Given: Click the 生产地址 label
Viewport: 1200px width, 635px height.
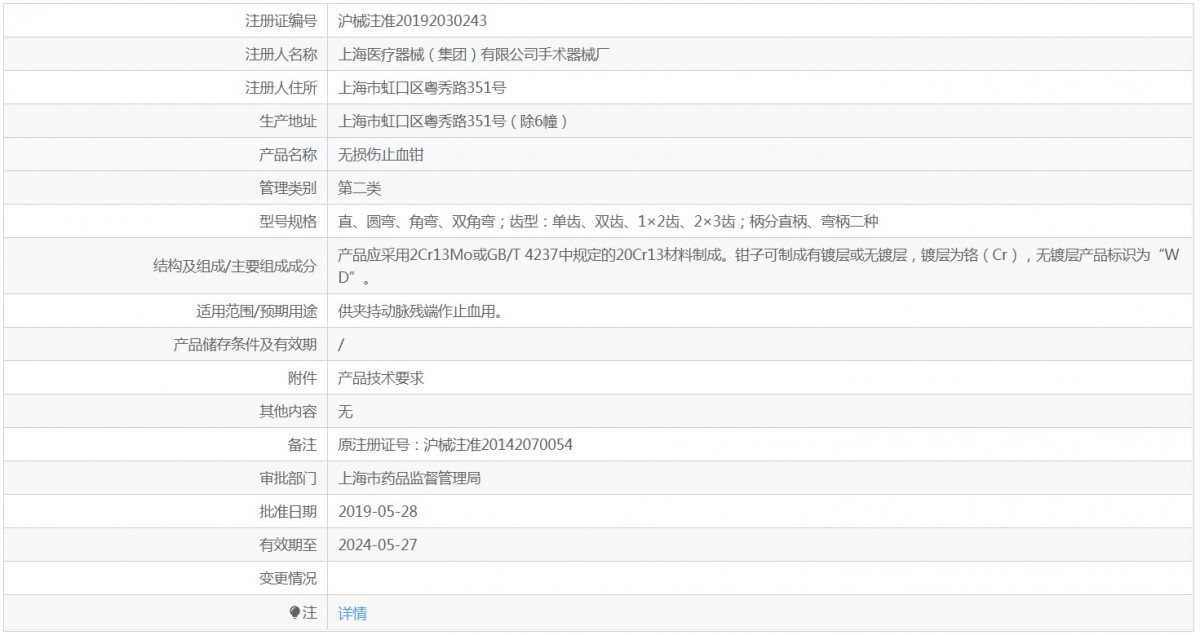Looking at the screenshot, I should [x=288, y=122].
